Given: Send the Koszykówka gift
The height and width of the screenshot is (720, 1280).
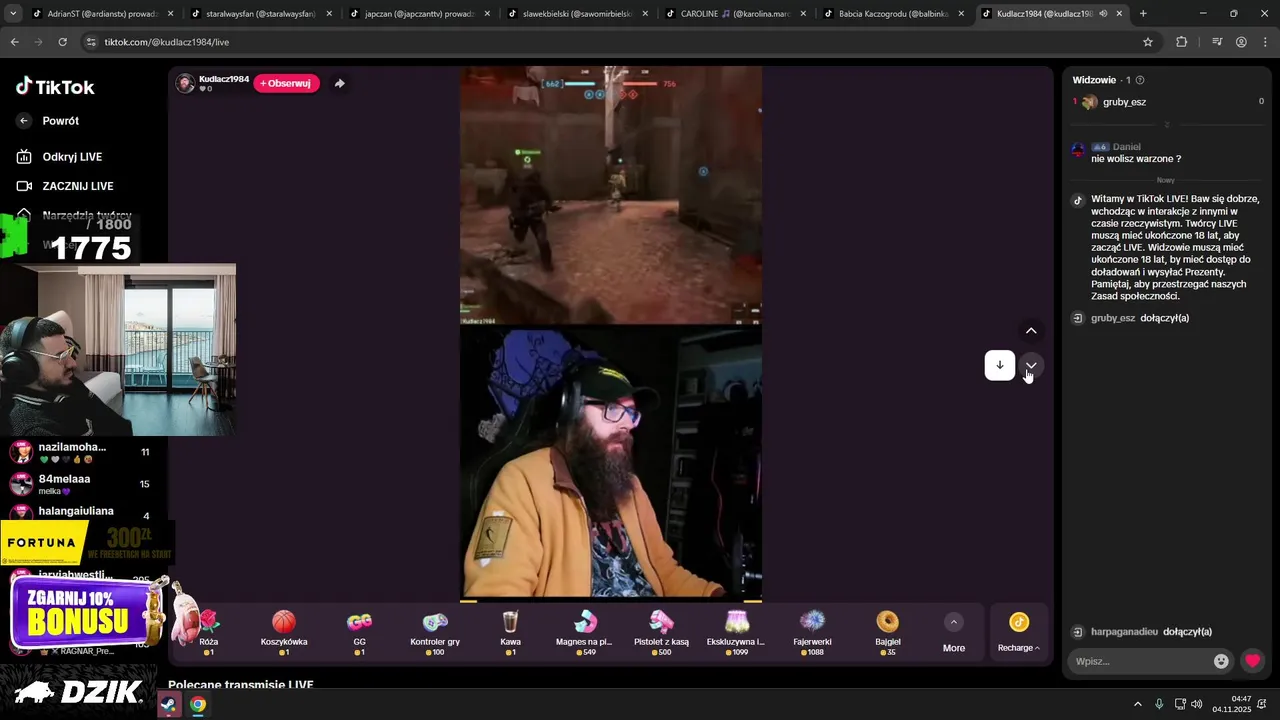Looking at the screenshot, I should click(284, 633).
